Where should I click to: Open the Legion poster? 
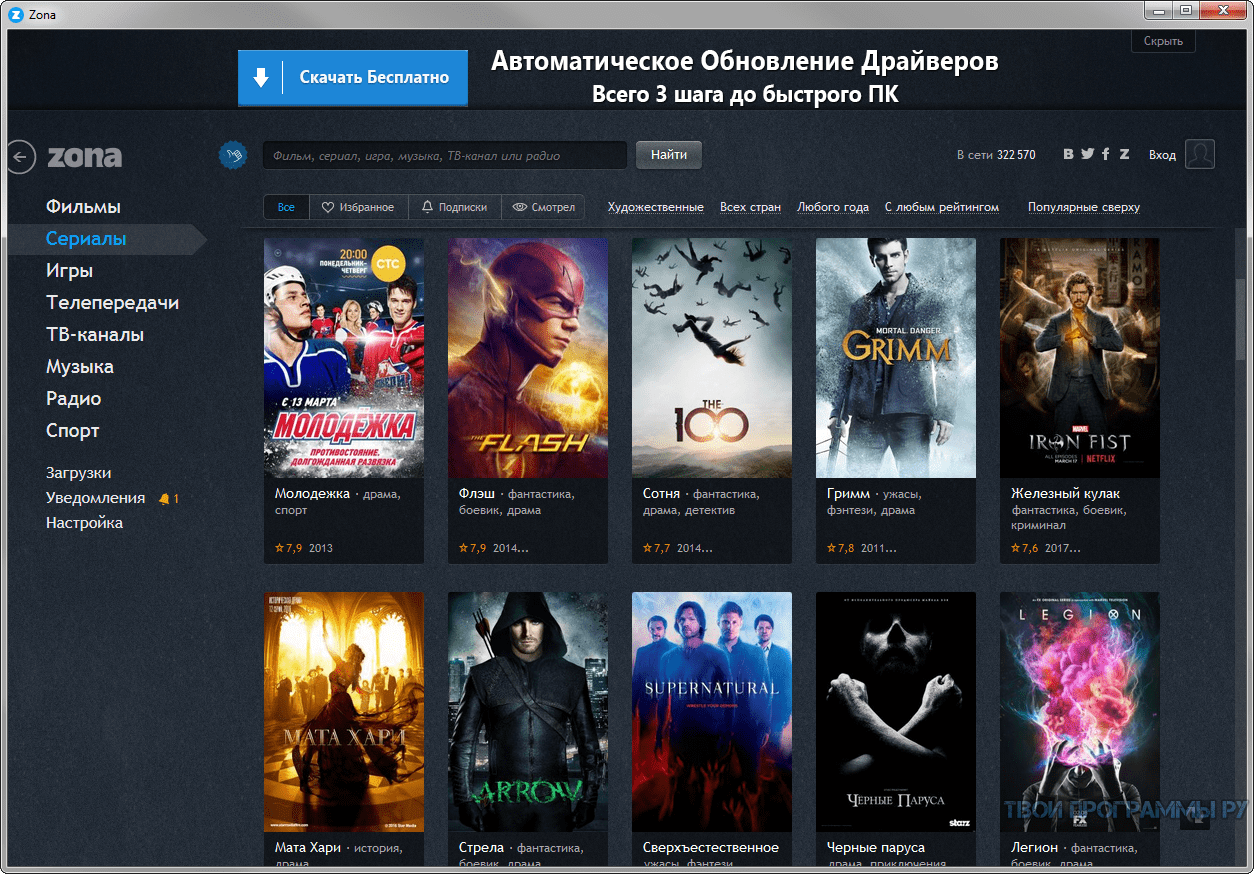click(1080, 712)
